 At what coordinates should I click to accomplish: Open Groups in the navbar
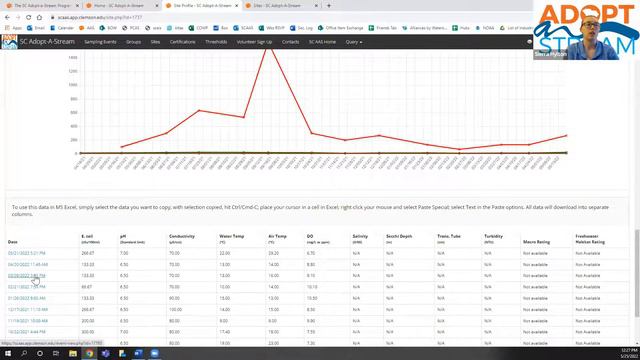tap(133, 42)
